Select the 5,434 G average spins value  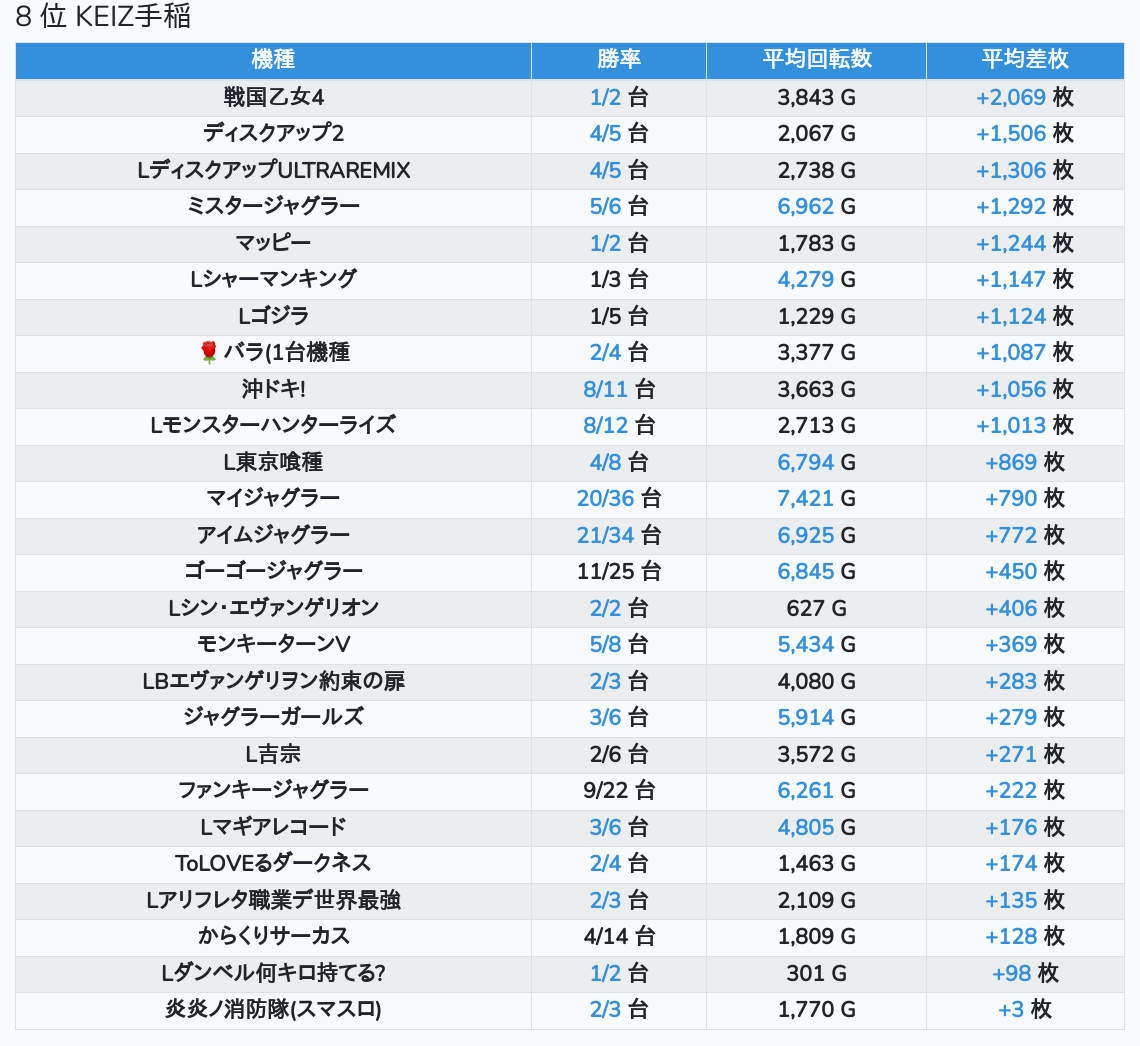click(x=816, y=644)
